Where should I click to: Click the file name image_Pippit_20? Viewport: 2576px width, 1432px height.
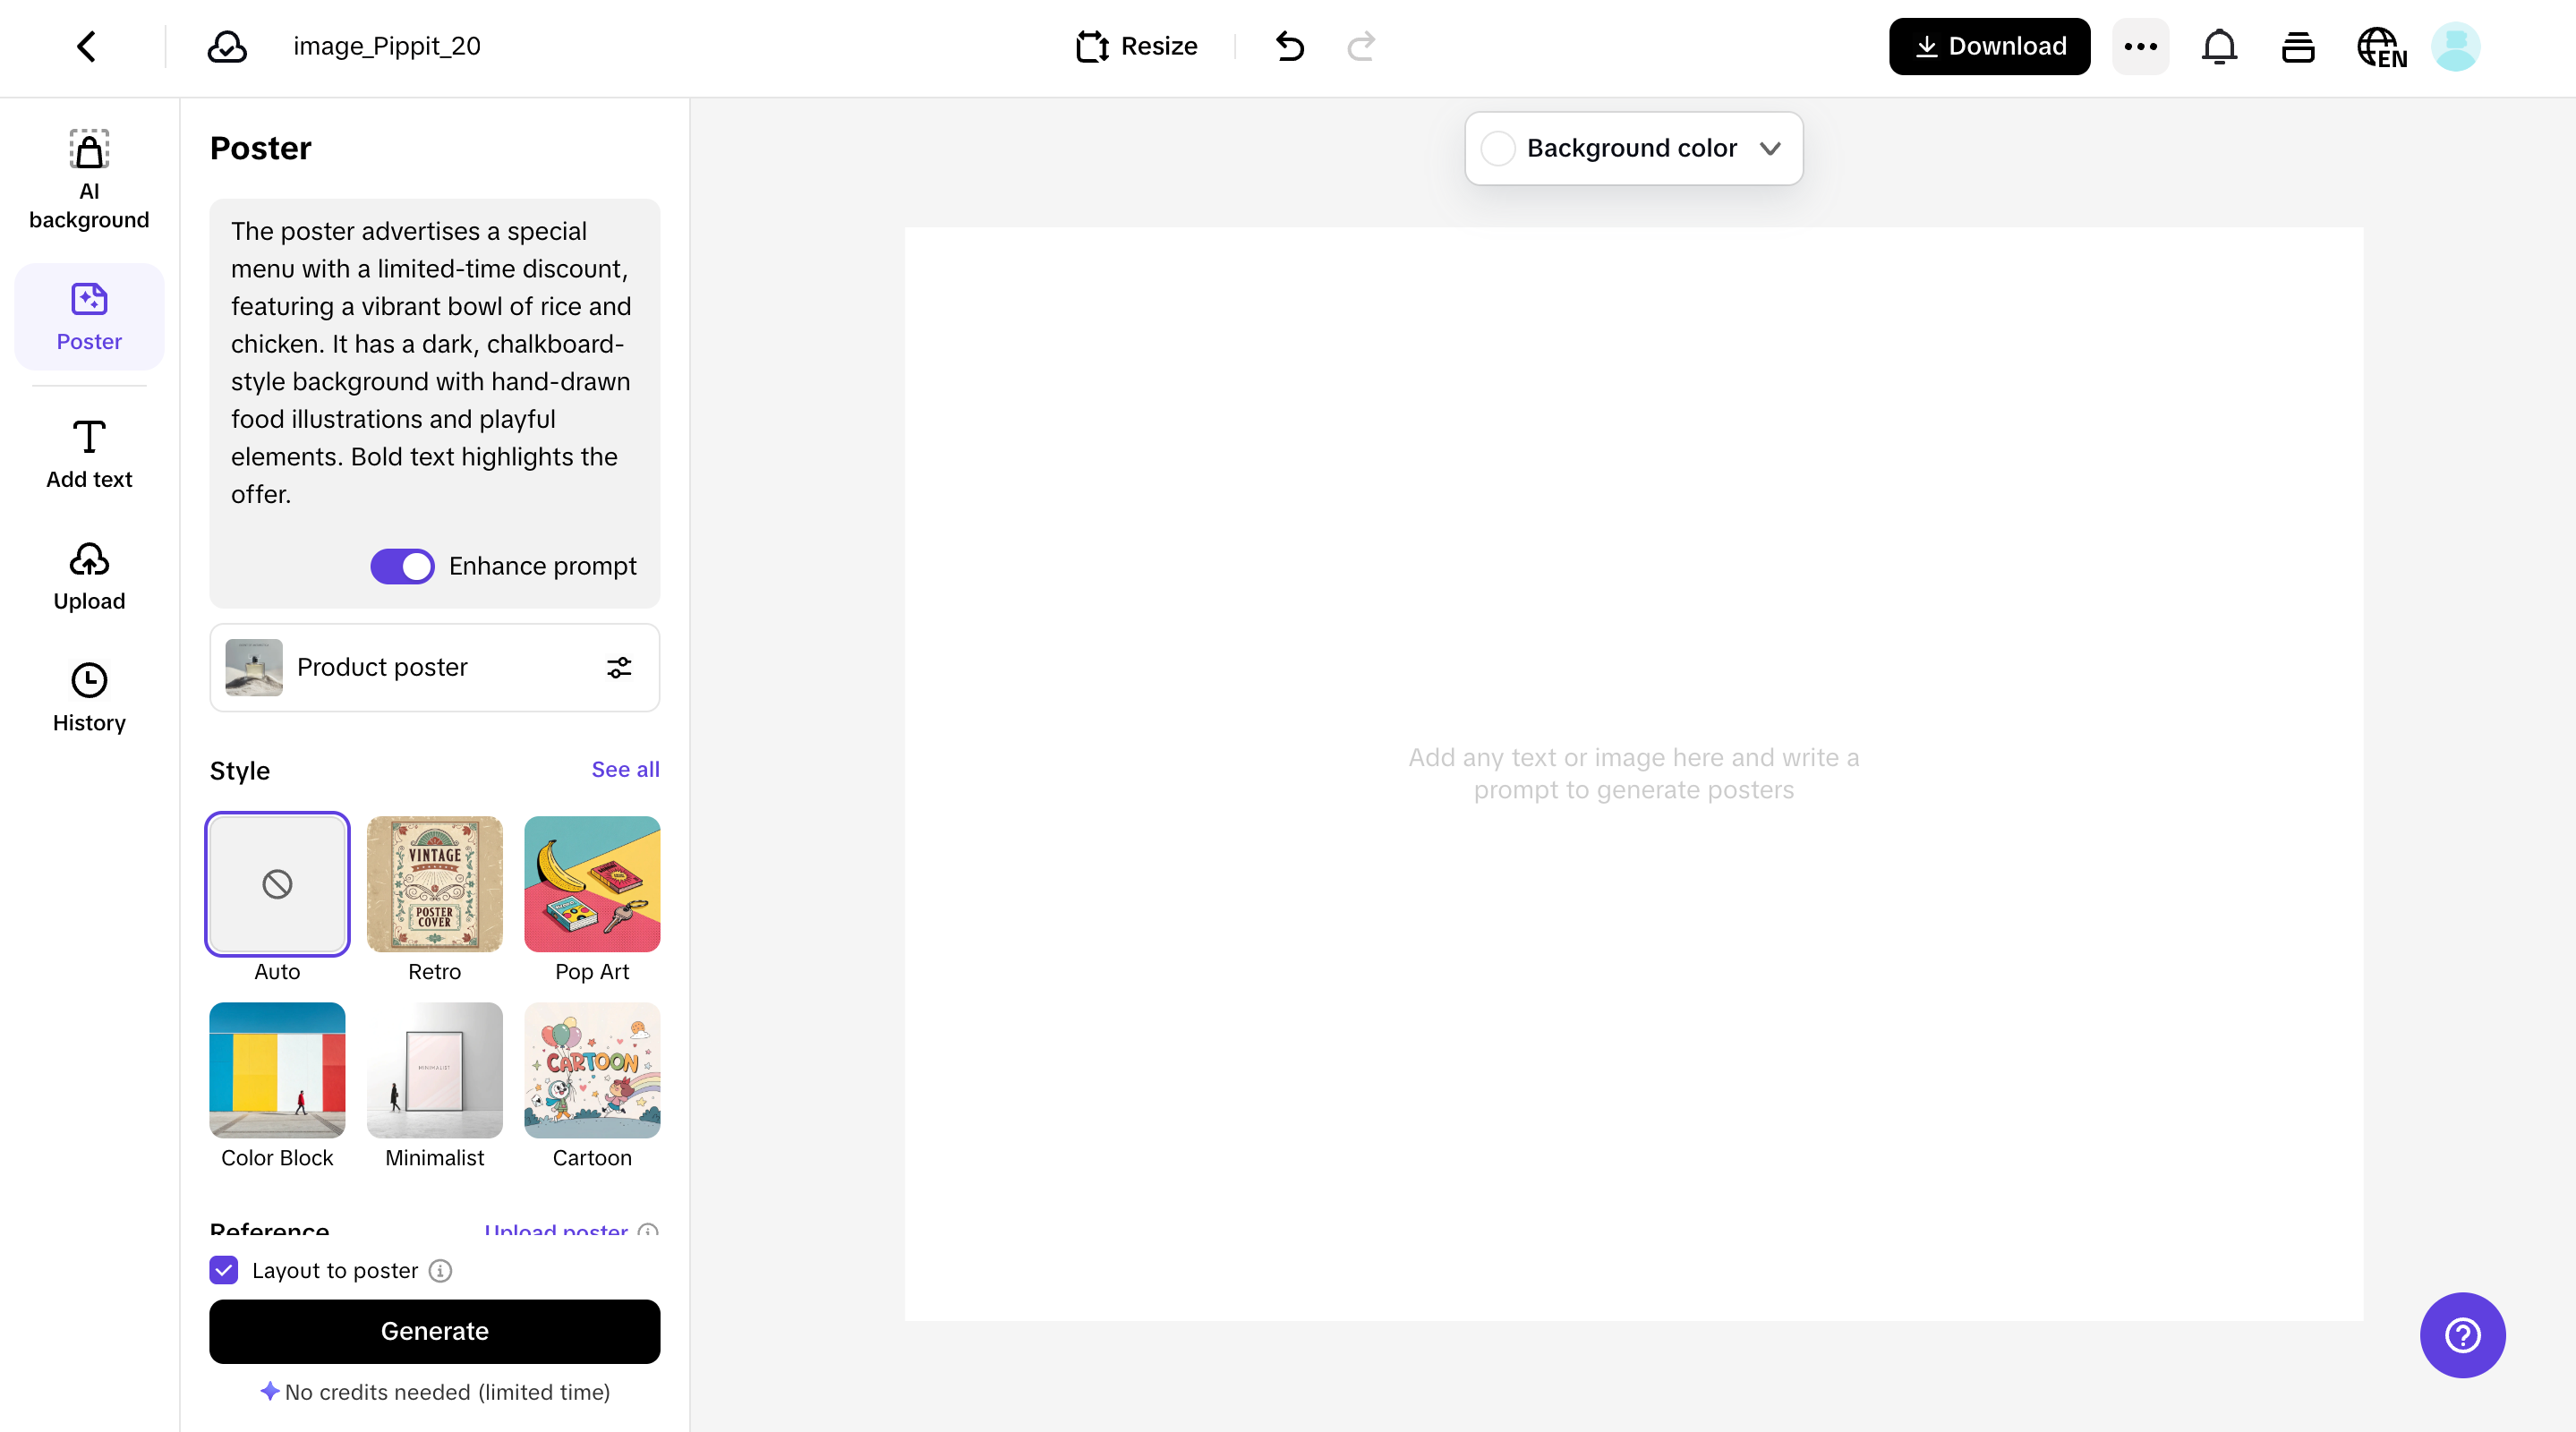(x=386, y=46)
